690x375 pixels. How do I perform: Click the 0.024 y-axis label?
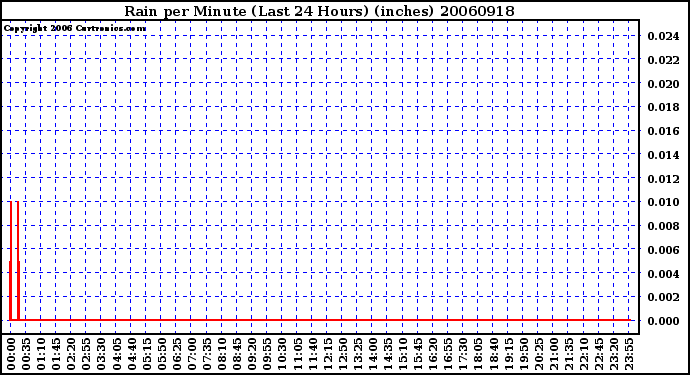click(663, 36)
